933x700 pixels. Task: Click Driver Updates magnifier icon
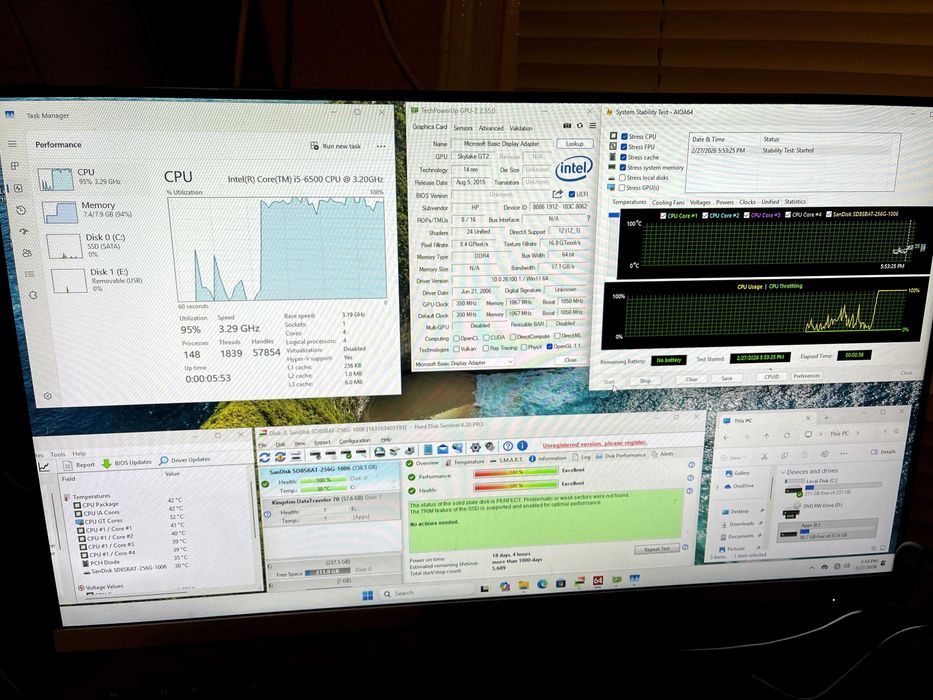tap(164, 461)
